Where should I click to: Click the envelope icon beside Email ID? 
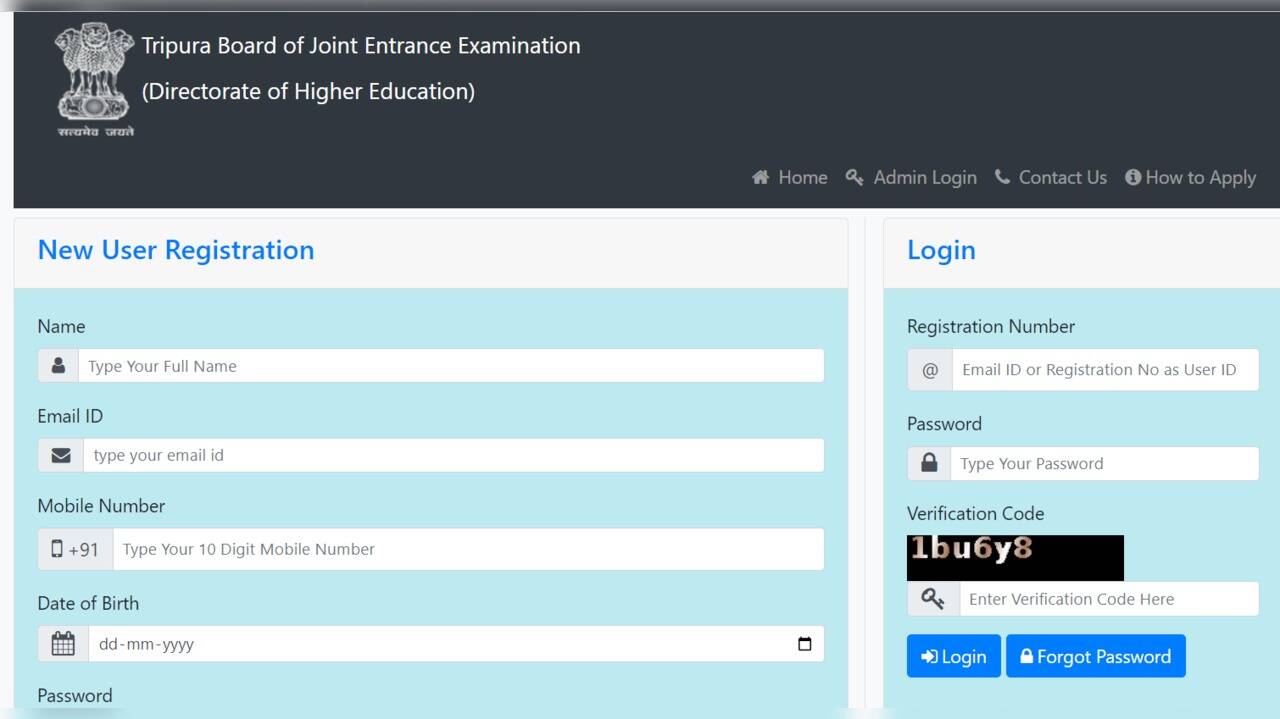(61, 455)
